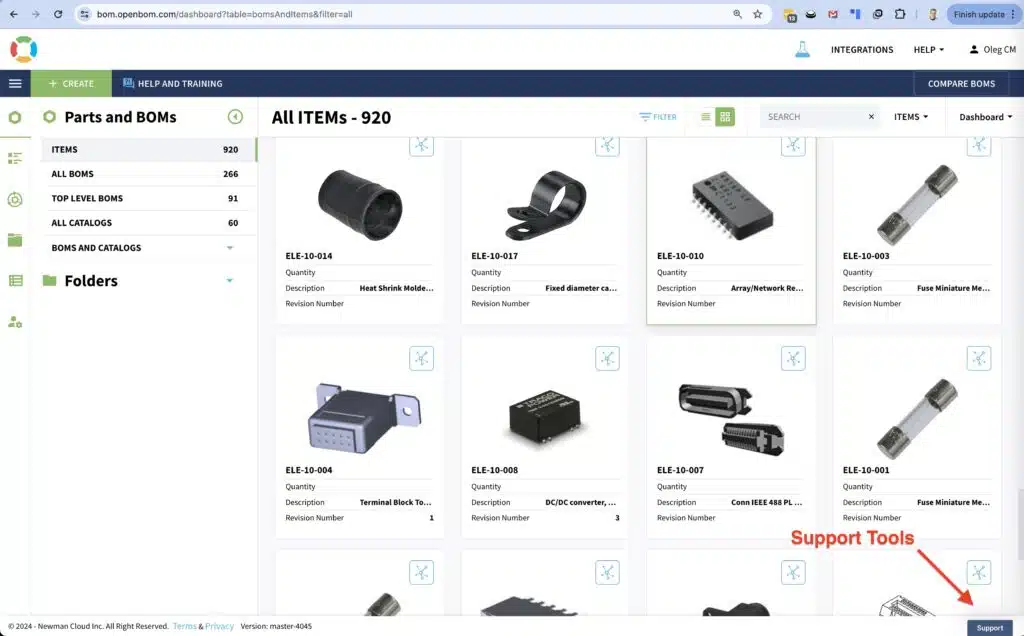Open ELE-10-007 connector thumbnail
The width and height of the screenshot is (1024, 636).
[x=731, y=419]
